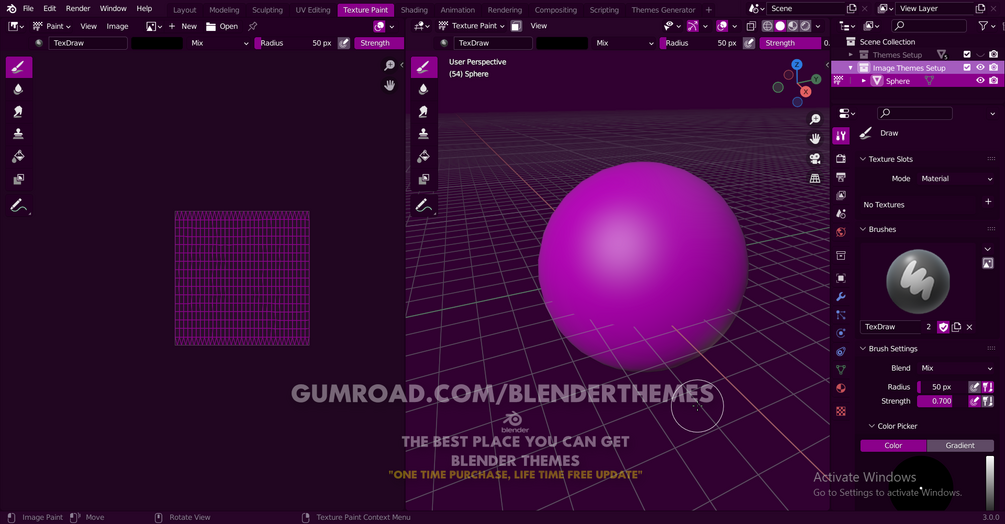Open the Output properties tab

tap(841, 177)
